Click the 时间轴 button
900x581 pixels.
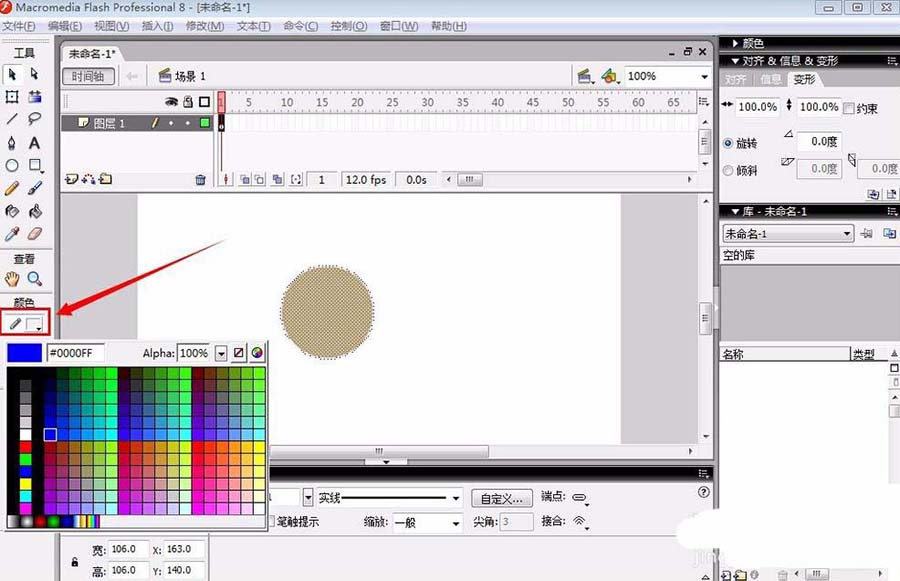(88, 76)
